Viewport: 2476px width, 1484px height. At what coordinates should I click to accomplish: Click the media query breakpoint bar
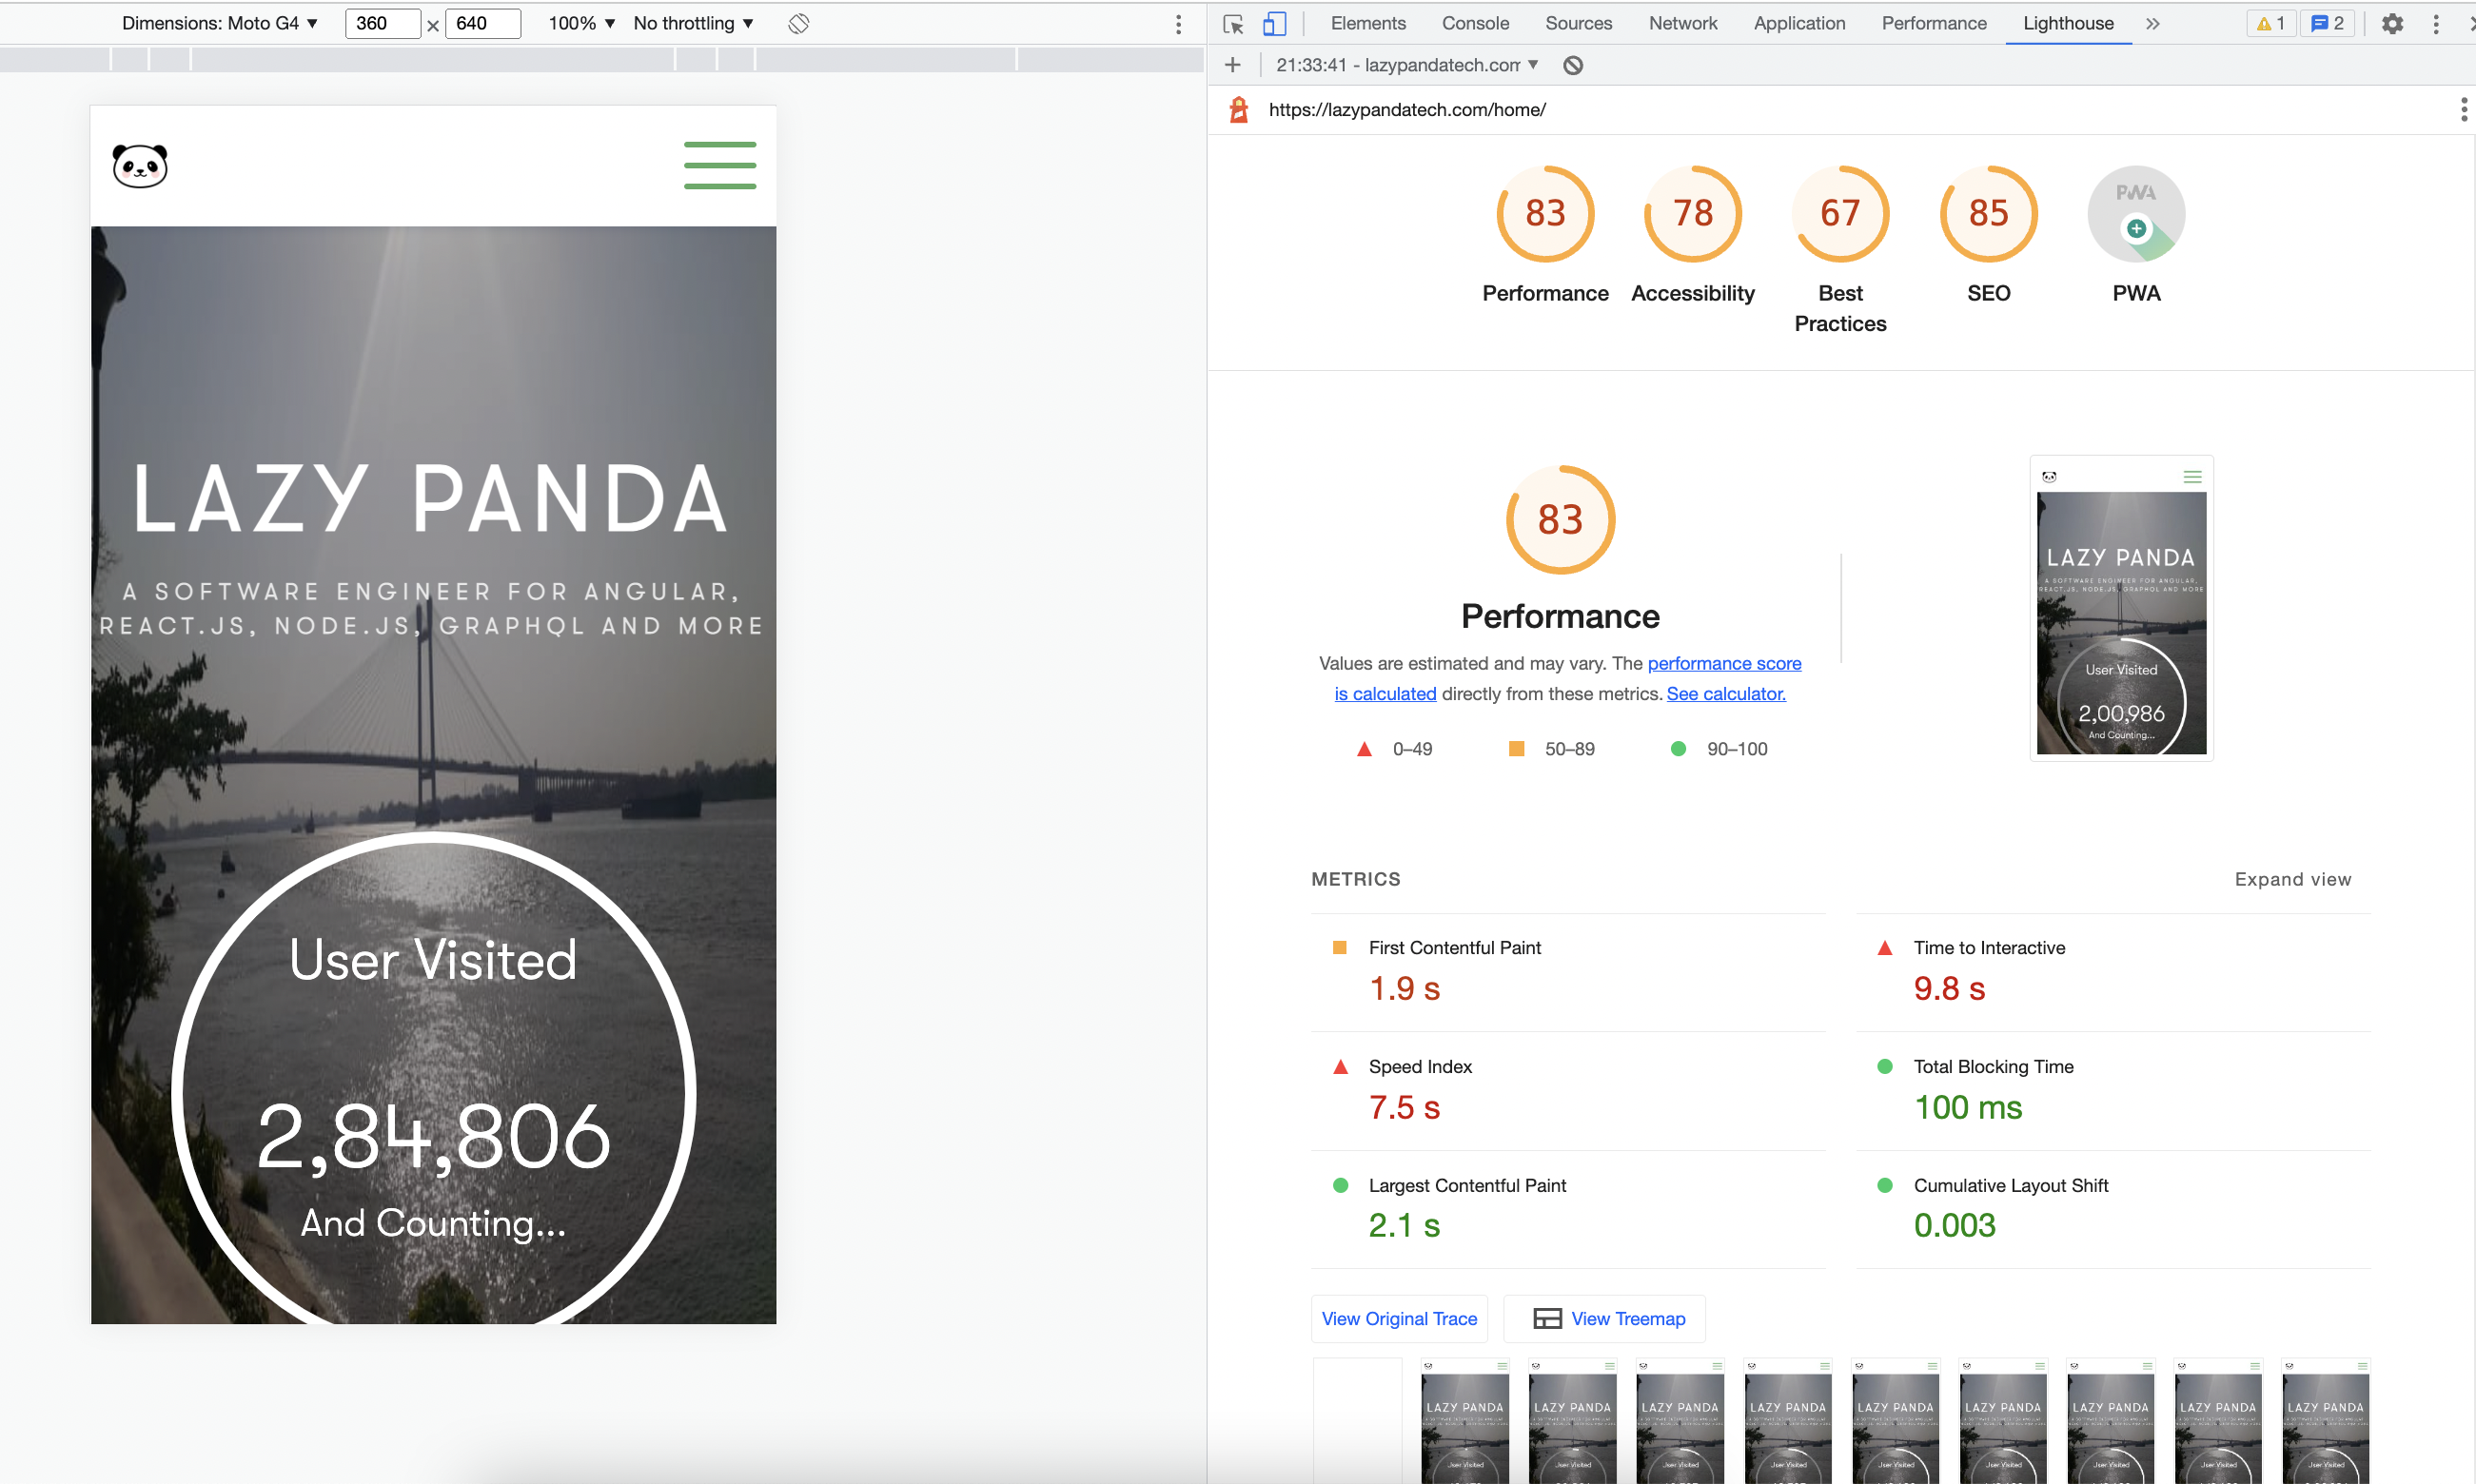[602, 59]
